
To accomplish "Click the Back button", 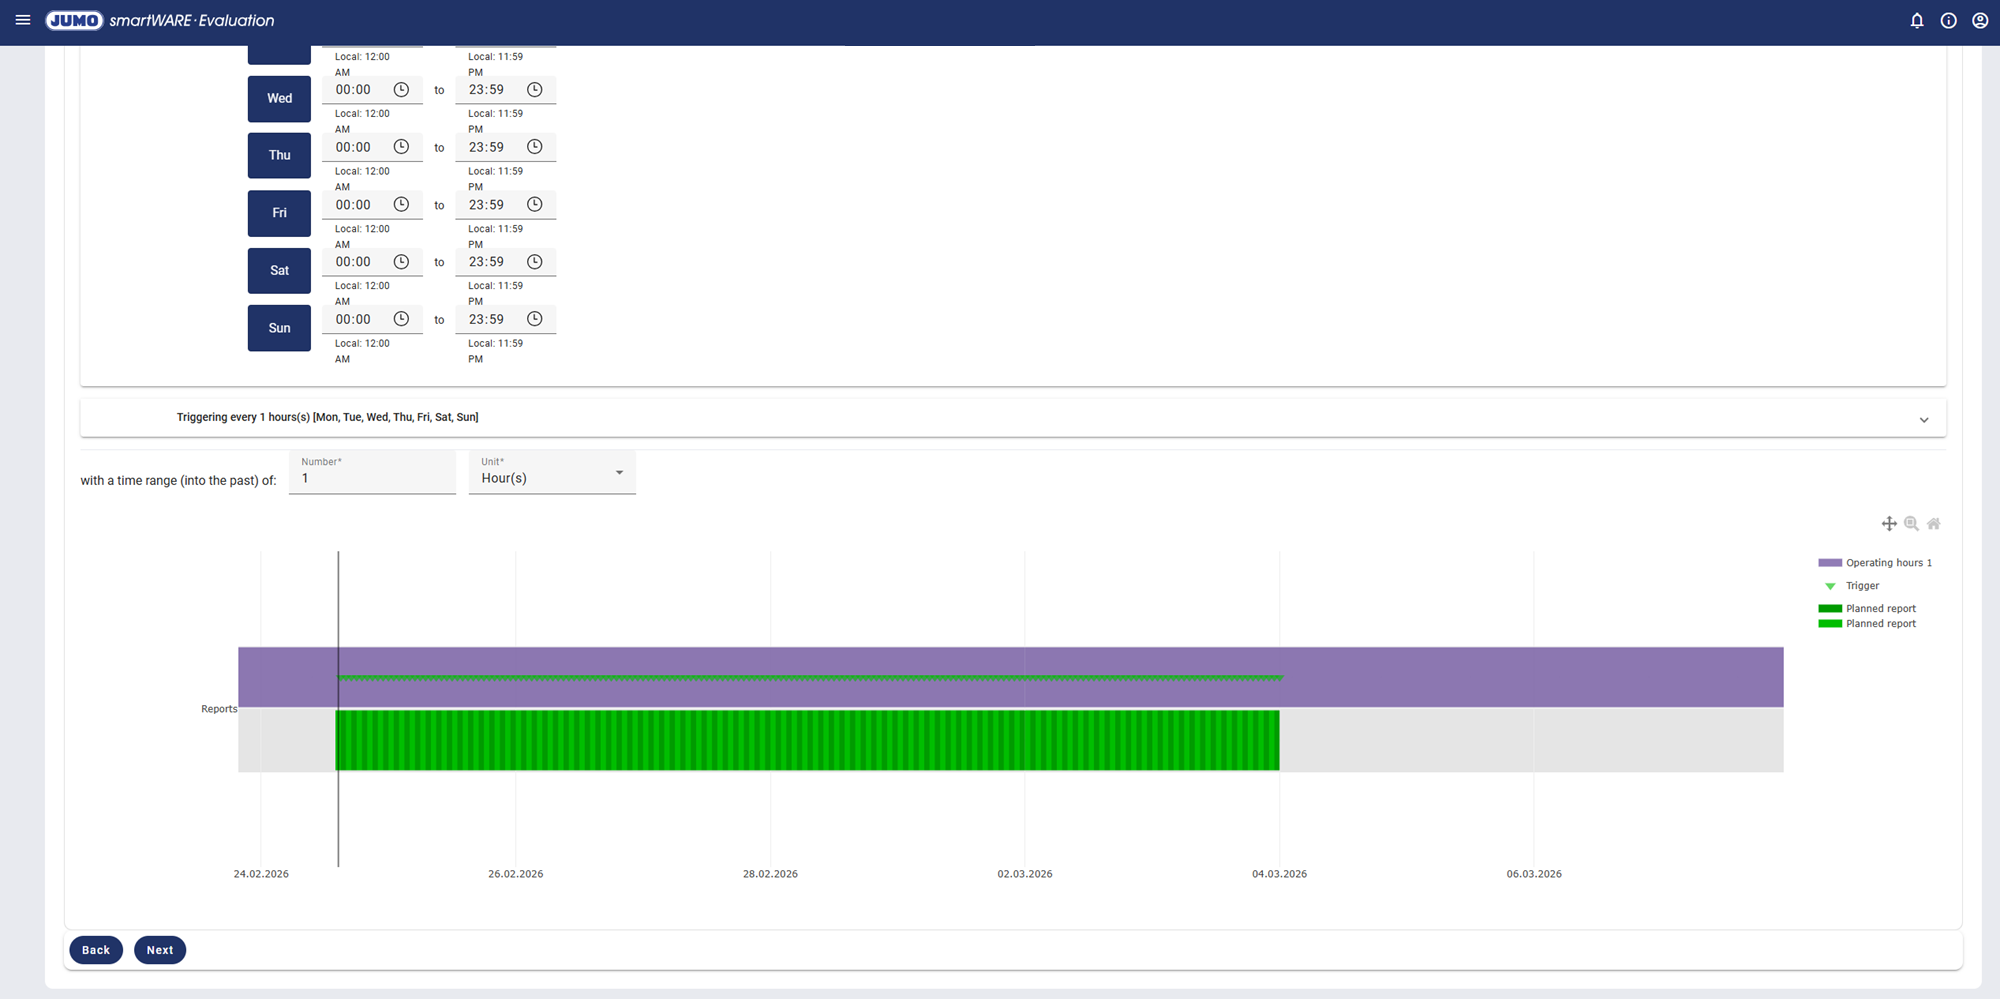I will [x=96, y=950].
